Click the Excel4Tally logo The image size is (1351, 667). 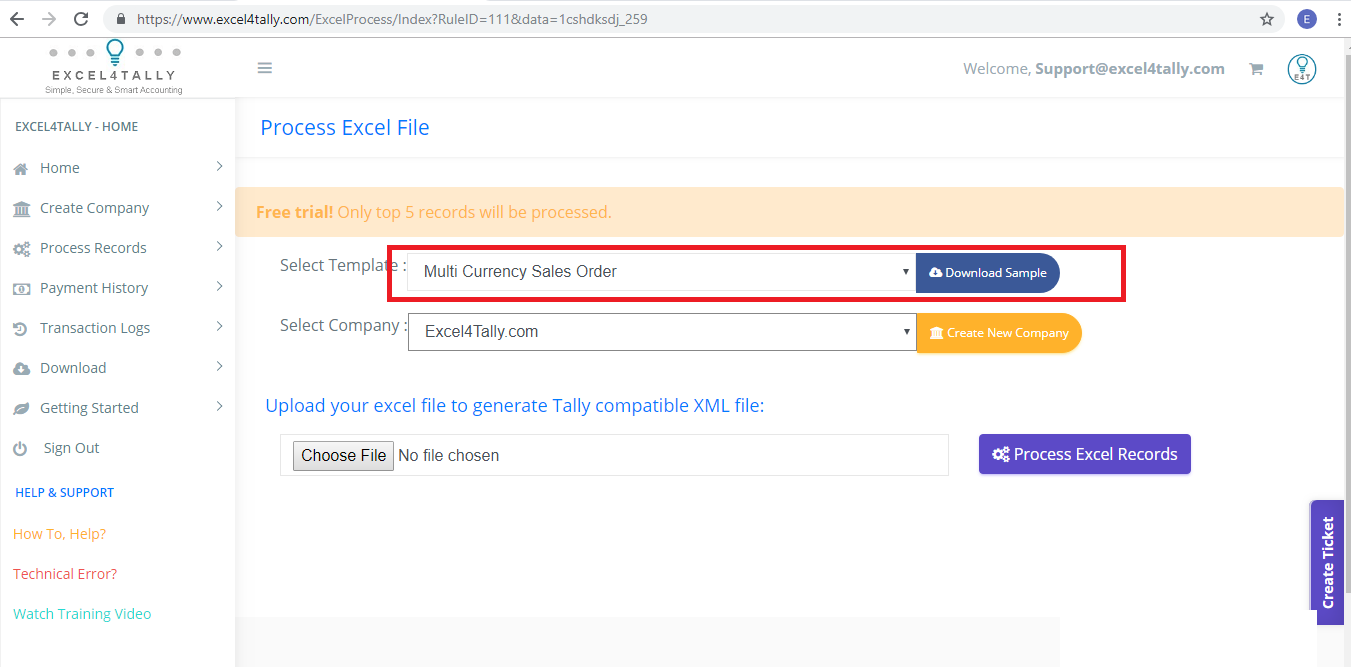[114, 67]
